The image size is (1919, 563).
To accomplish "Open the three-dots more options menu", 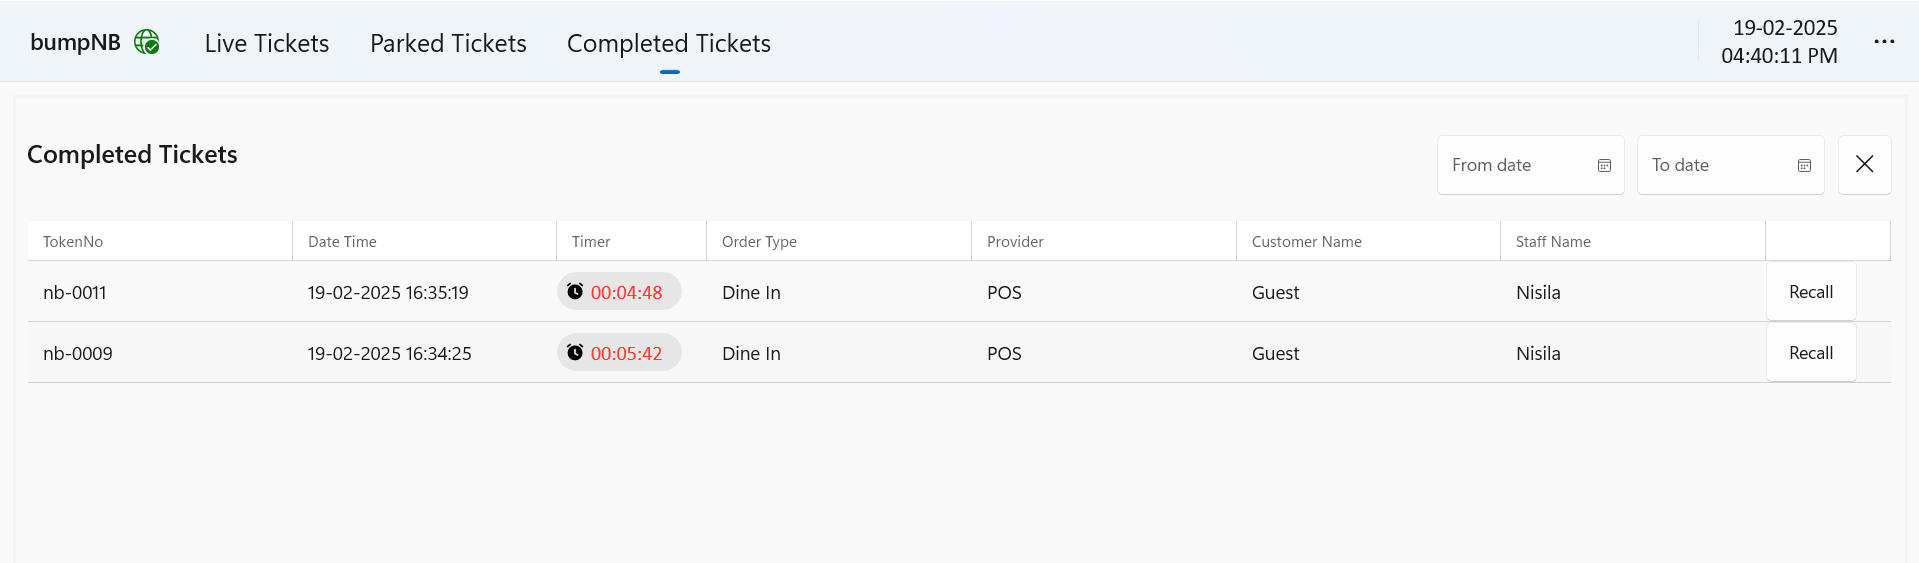I will tap(1884, 42).
